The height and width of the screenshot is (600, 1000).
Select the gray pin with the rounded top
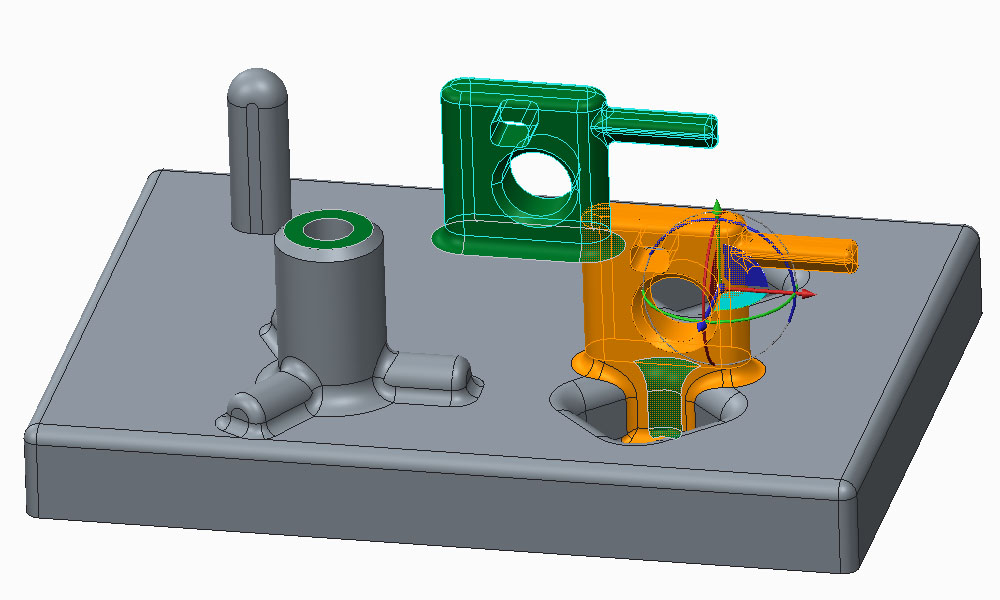pos(258,150)
